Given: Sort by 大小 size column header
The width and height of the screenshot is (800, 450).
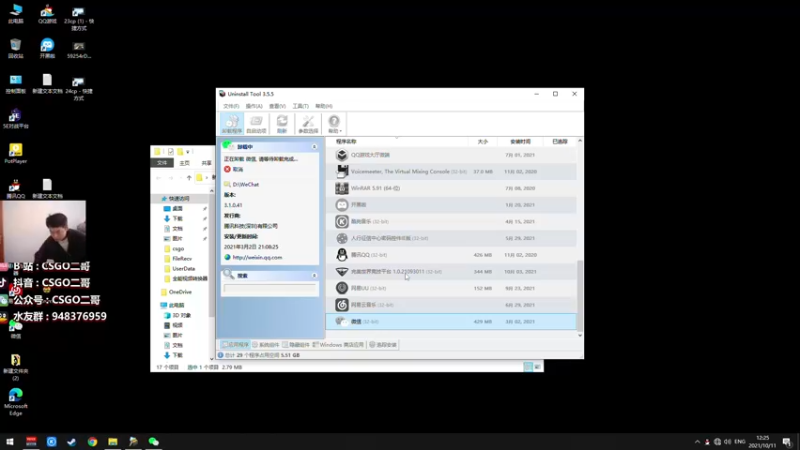Looking at the screenshot, I should [483, 141].
